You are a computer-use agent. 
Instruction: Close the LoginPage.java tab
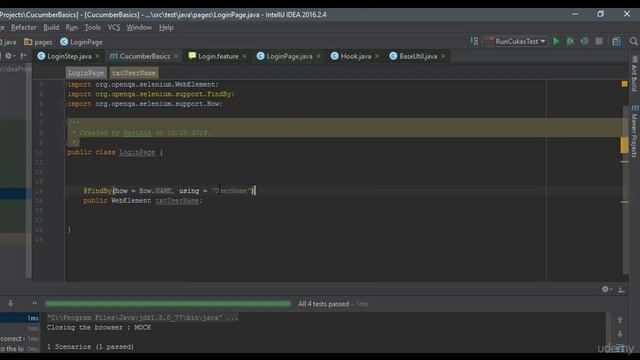tap(318, 56)
